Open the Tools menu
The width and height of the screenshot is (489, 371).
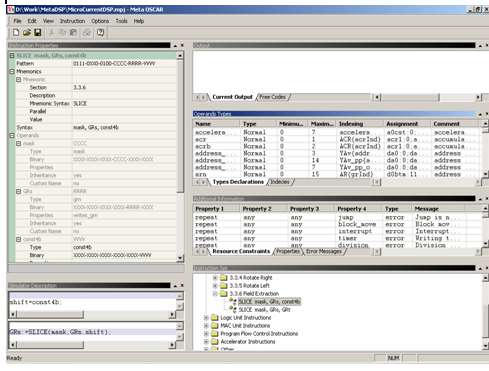coord(121,21)
